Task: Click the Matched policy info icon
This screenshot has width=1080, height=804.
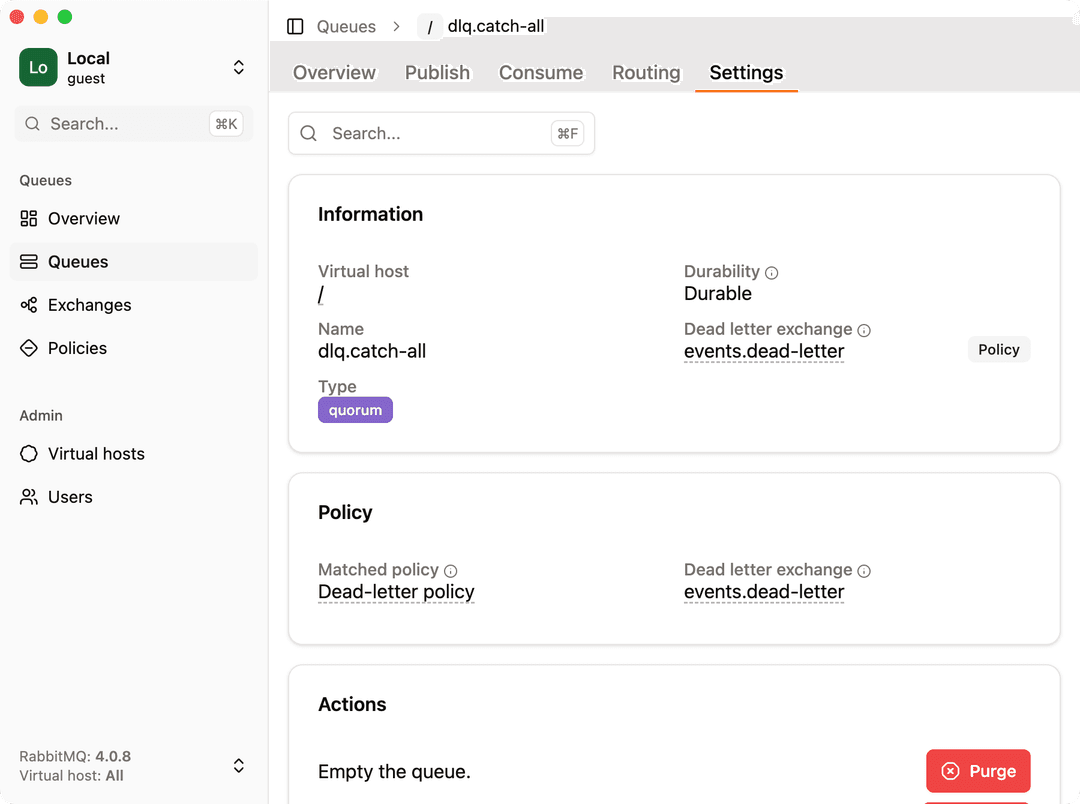Action: pyautogui.click(x=449, y=570)
